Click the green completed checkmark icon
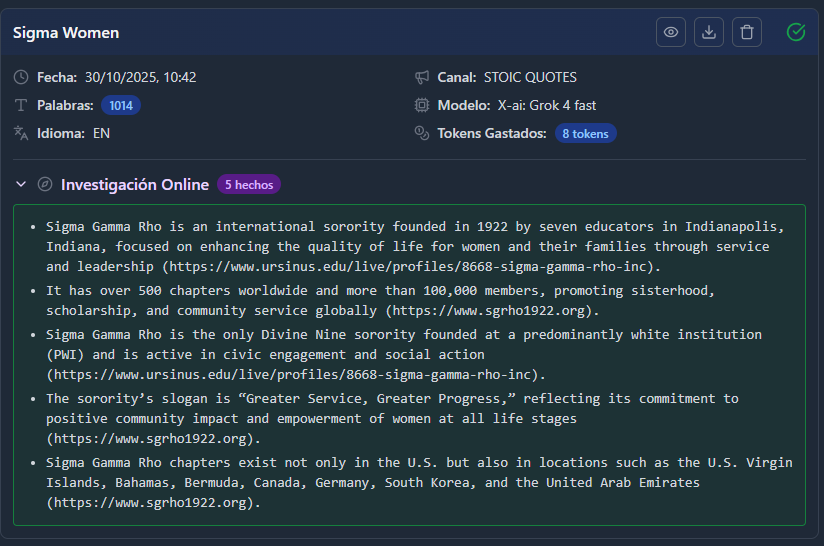Image resolution: width=824 pixels, height=546 pixels. 796,32
